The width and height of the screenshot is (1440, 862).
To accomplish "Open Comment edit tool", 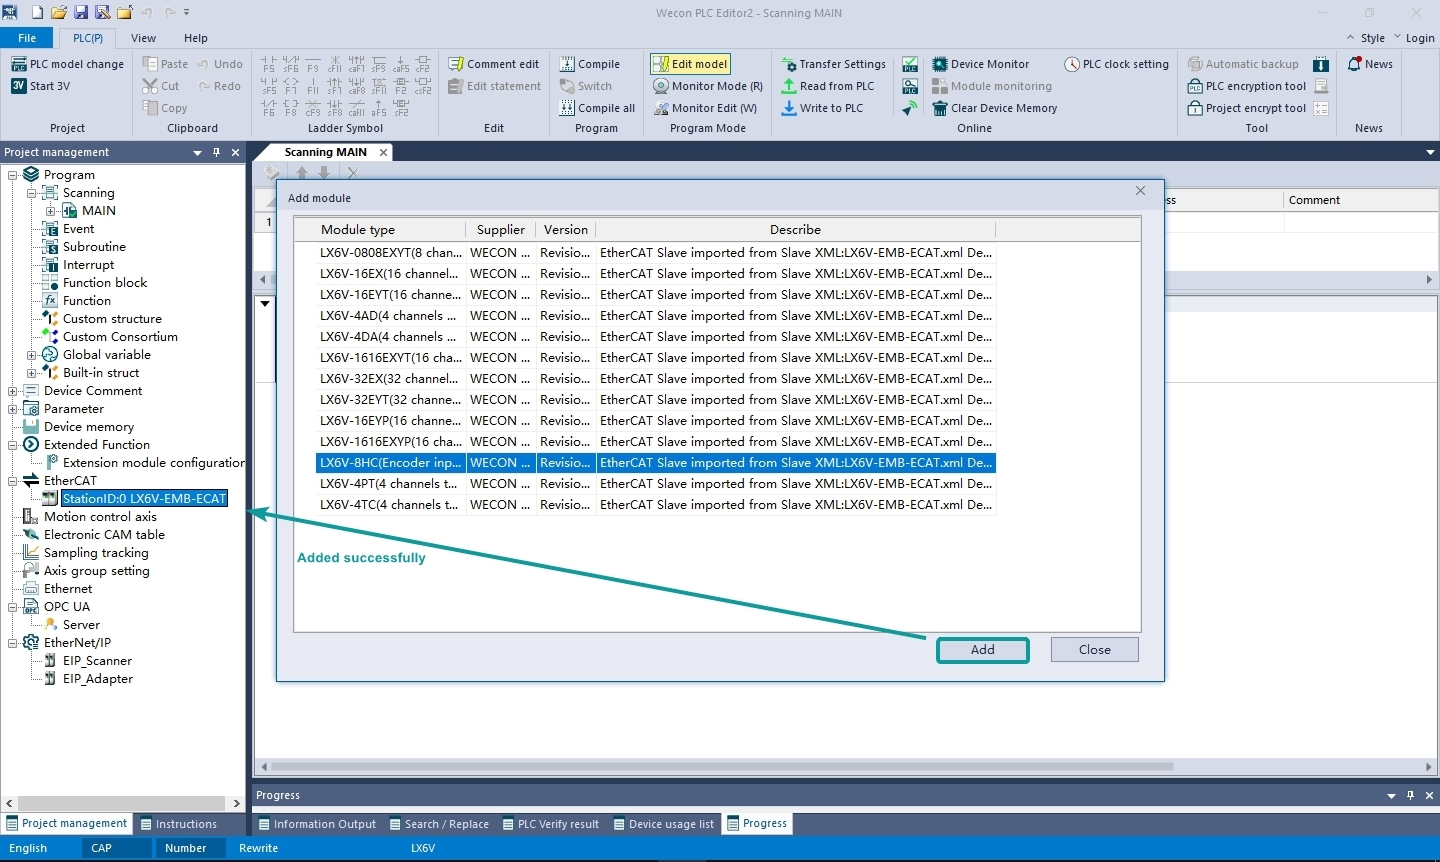I will click(x=494, y=64).
